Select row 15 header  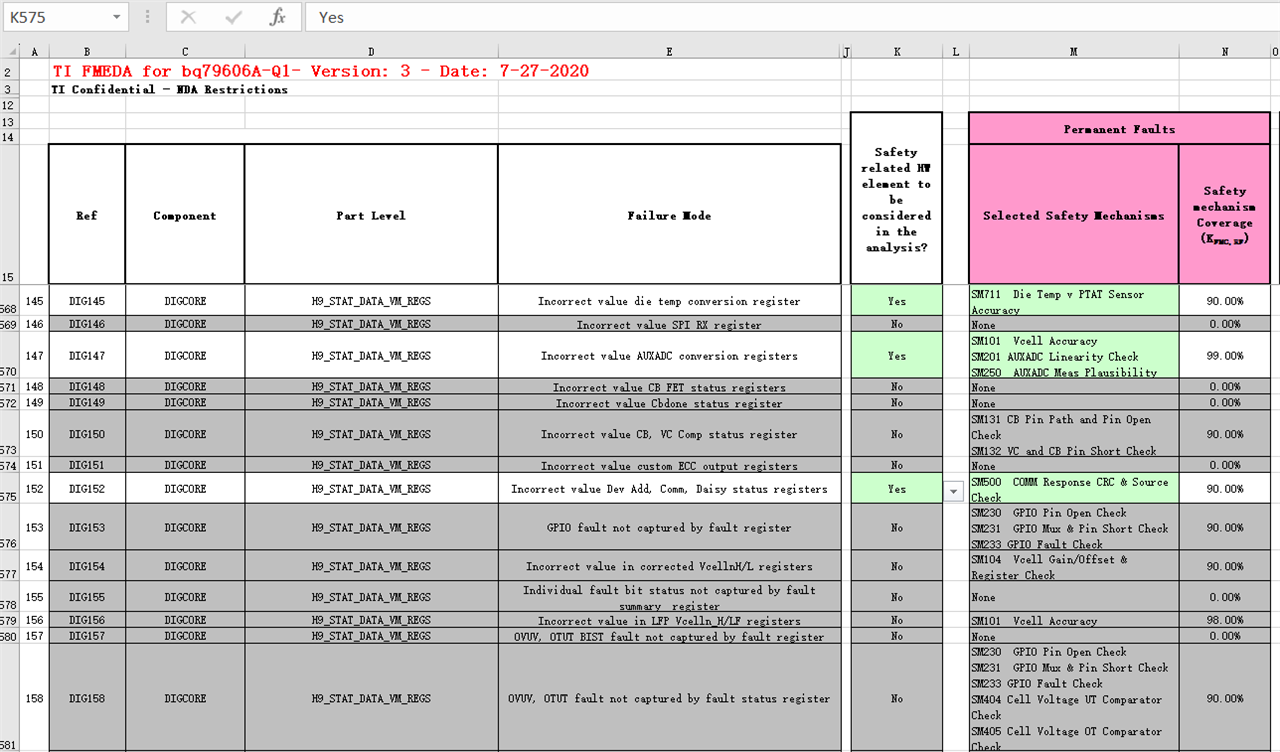10,214
